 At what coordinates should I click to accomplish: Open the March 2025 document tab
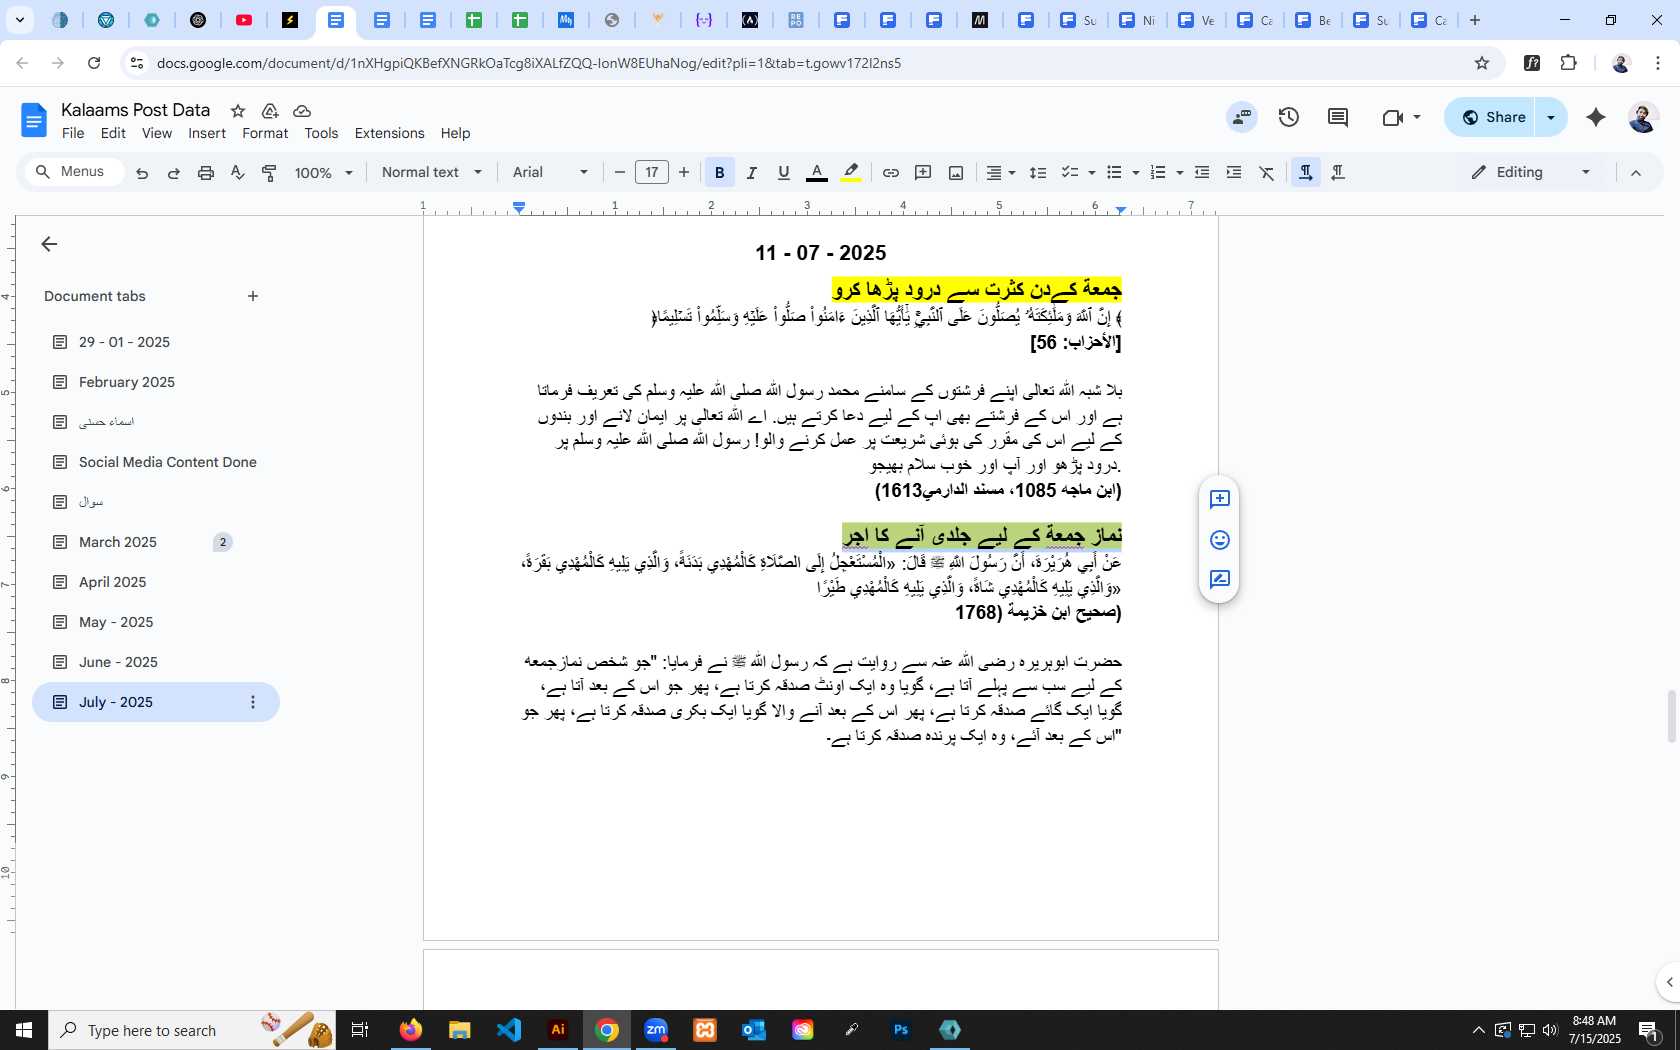point(156,542)
